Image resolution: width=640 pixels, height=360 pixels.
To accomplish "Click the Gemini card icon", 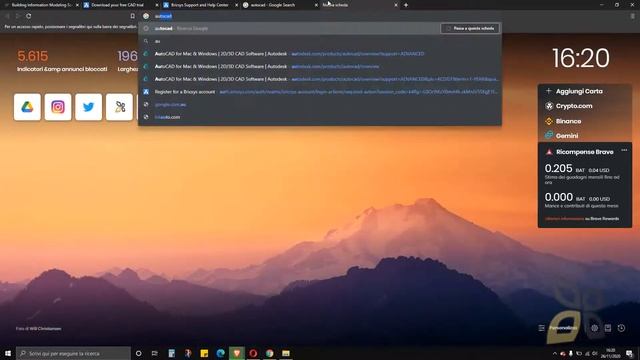I will tap(549, 135).
